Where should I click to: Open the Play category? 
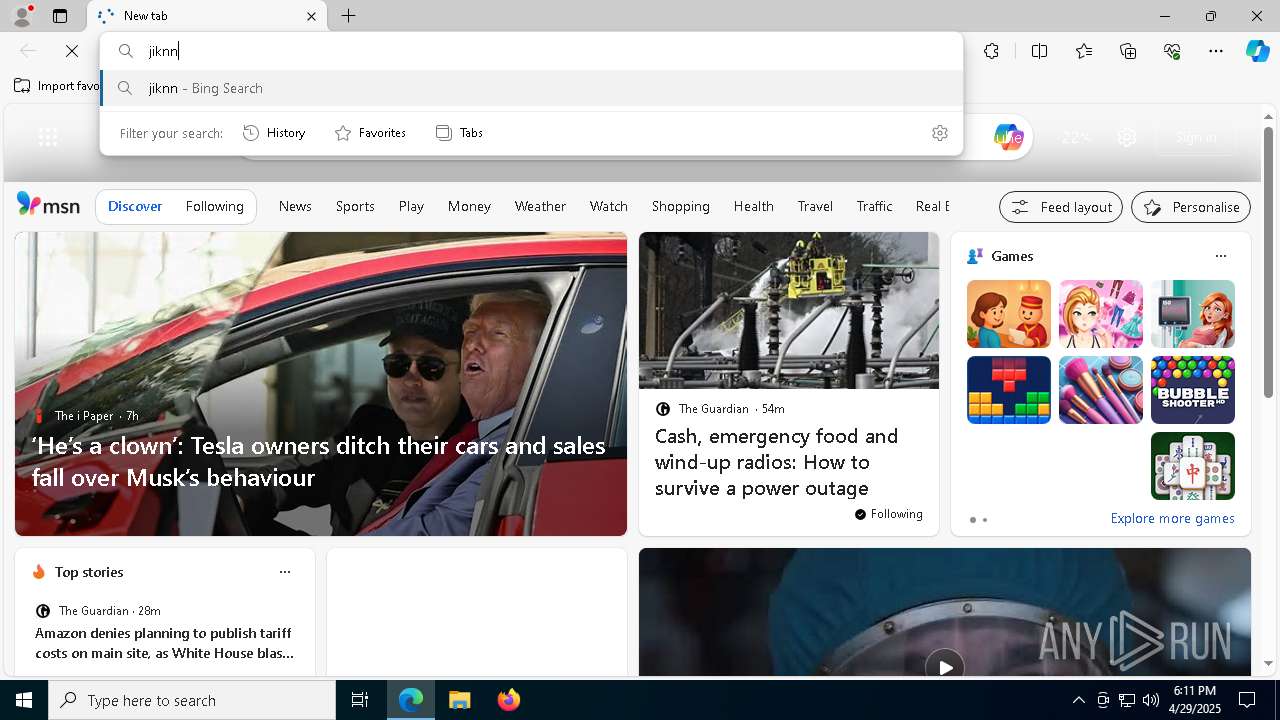pyautogui.click(x=411, y=206)
